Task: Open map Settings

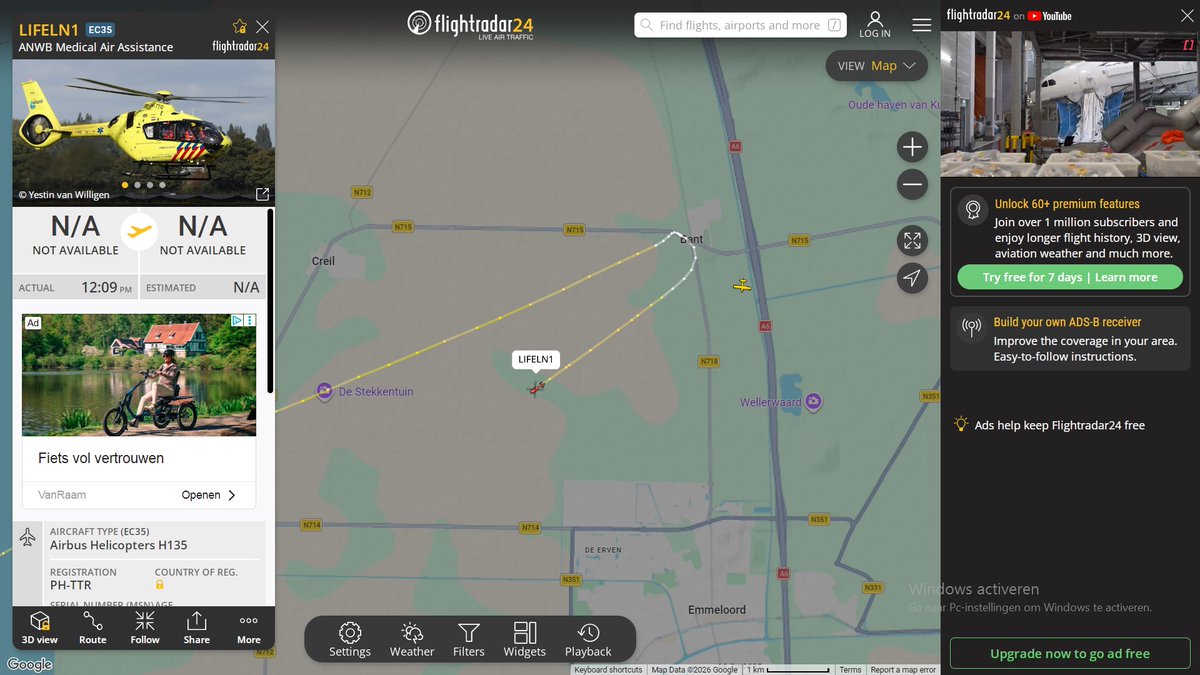Action: click(350, 640)
